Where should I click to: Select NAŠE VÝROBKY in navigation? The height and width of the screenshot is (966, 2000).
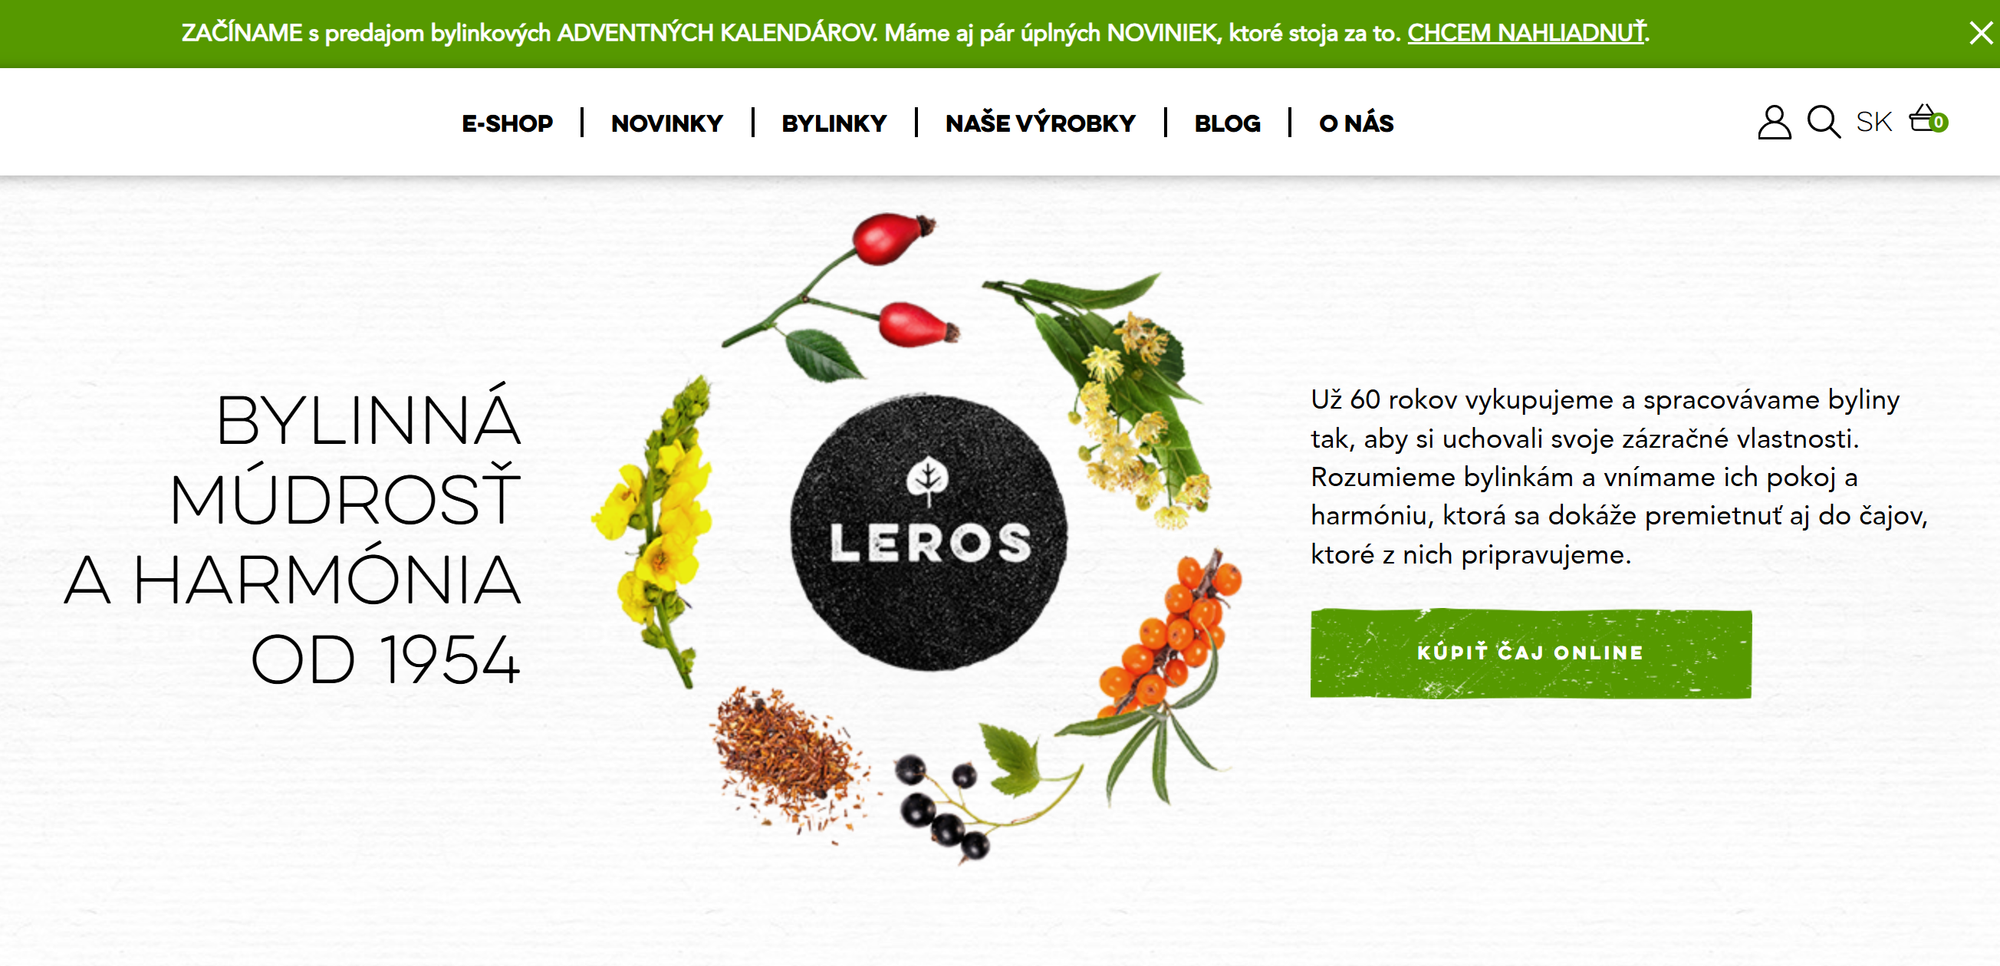pos(1040,123)
